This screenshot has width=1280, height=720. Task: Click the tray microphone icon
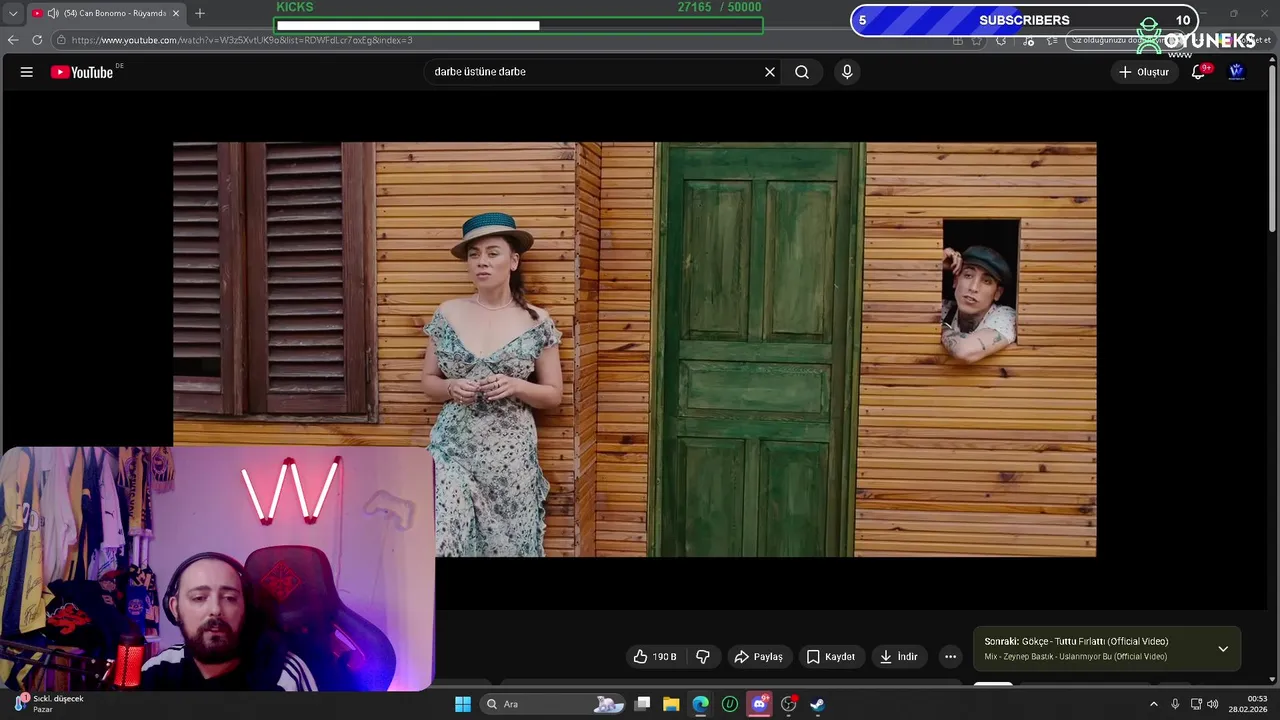coord(1175,704)
